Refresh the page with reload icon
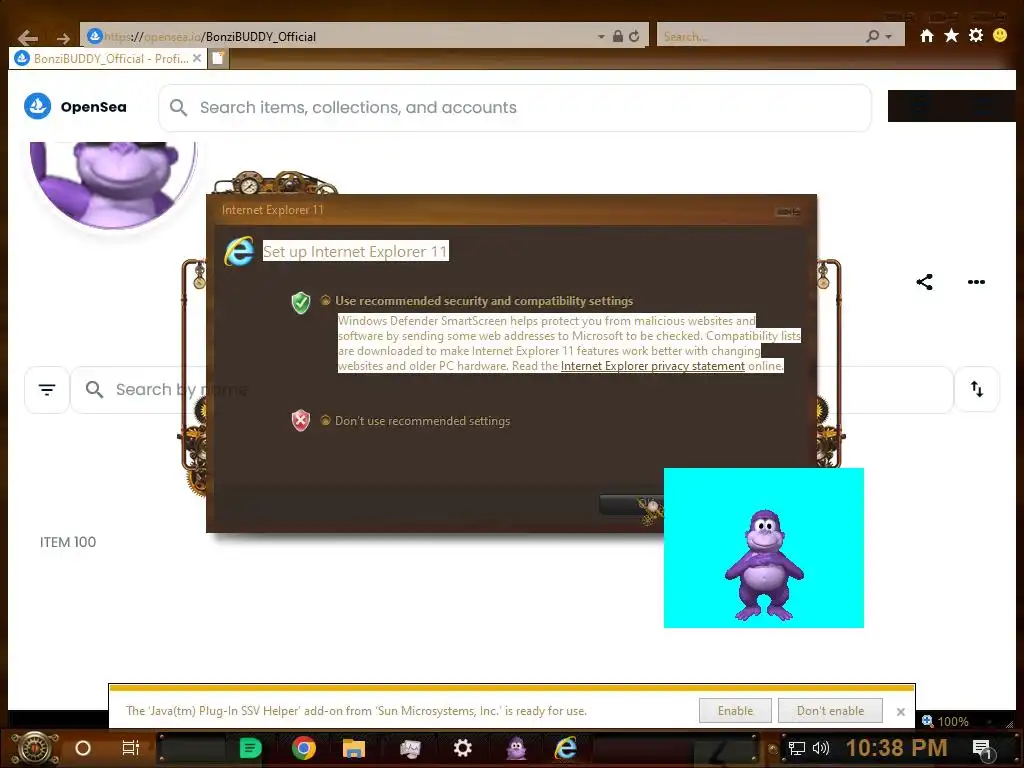The width and height of the screenshot is (1024, 768). (634, 37)
